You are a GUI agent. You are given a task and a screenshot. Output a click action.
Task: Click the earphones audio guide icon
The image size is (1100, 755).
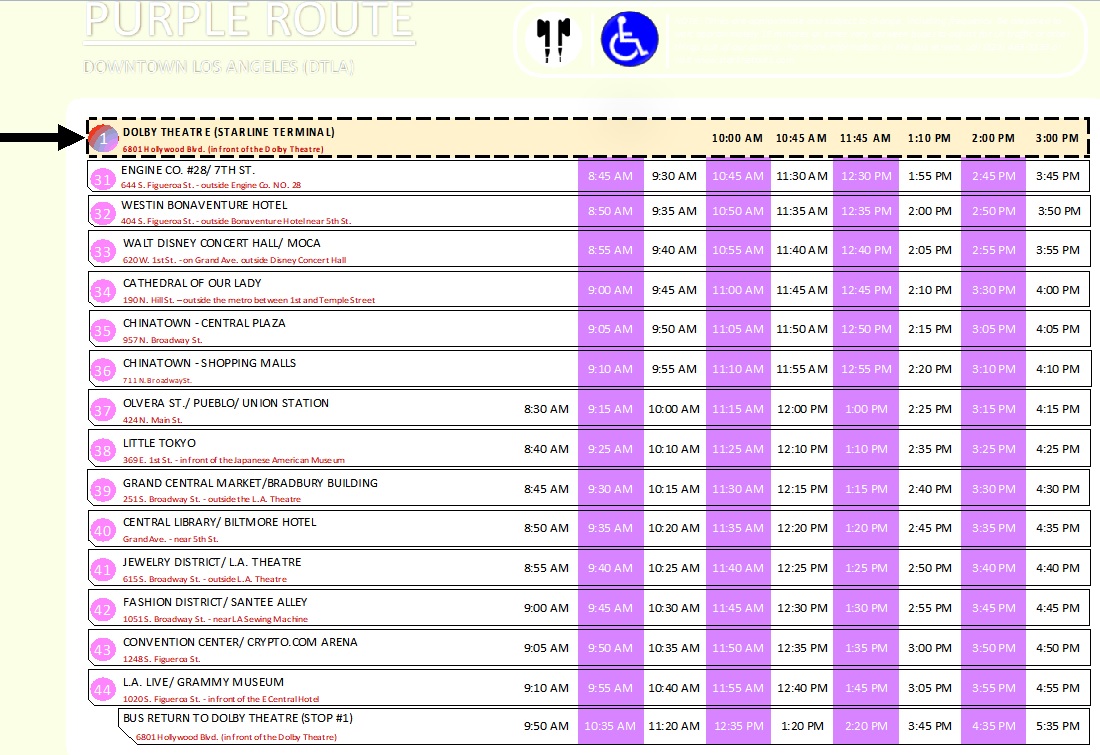click(x=551, y=41)
